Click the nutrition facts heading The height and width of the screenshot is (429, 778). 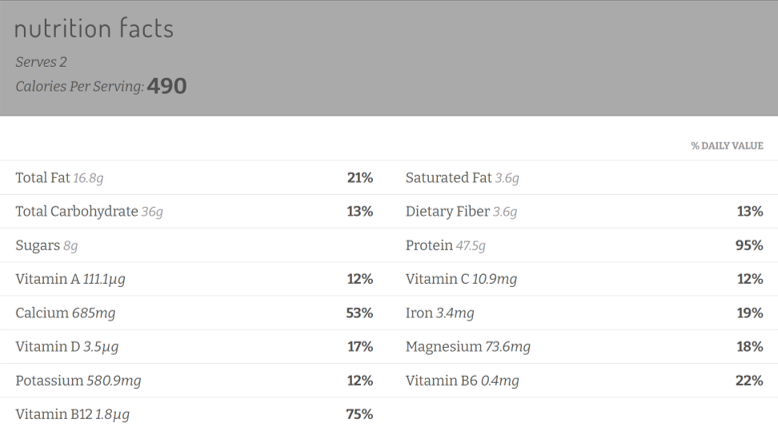tap(94, 28)
